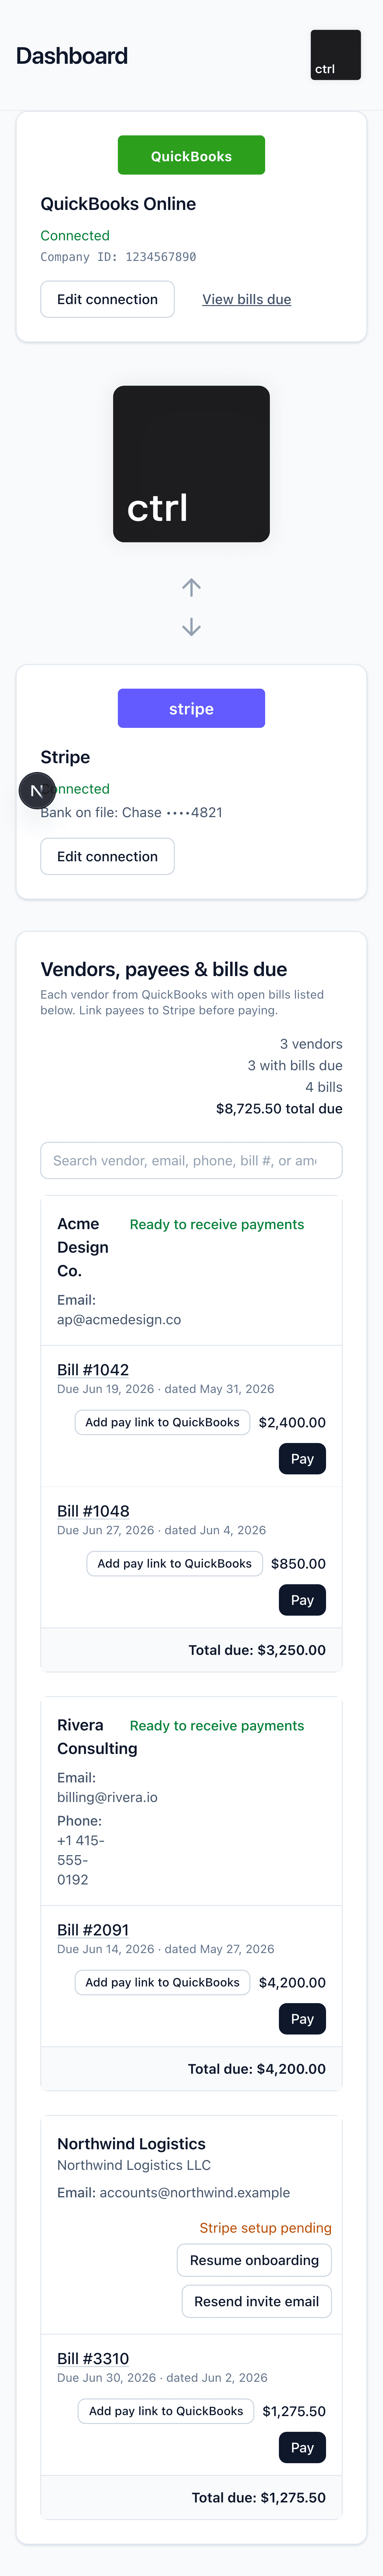Open Bill #2091 link
Screen dimensions: 383x2576
click(93, 1929)
